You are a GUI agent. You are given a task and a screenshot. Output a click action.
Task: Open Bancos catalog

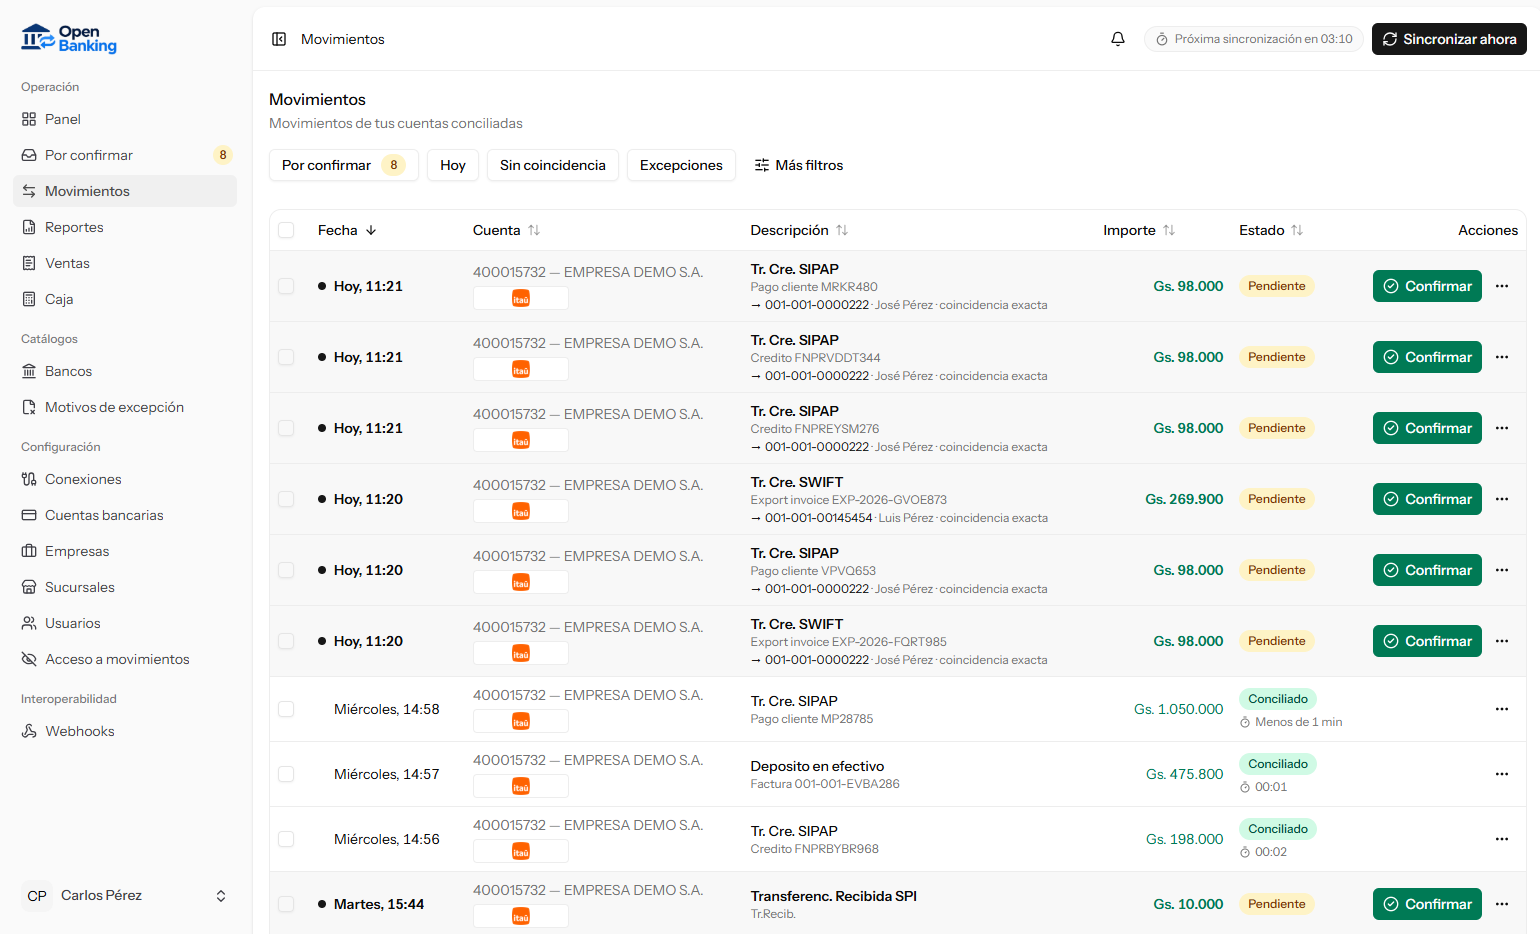pyautogui.click(x=125, y=371)
